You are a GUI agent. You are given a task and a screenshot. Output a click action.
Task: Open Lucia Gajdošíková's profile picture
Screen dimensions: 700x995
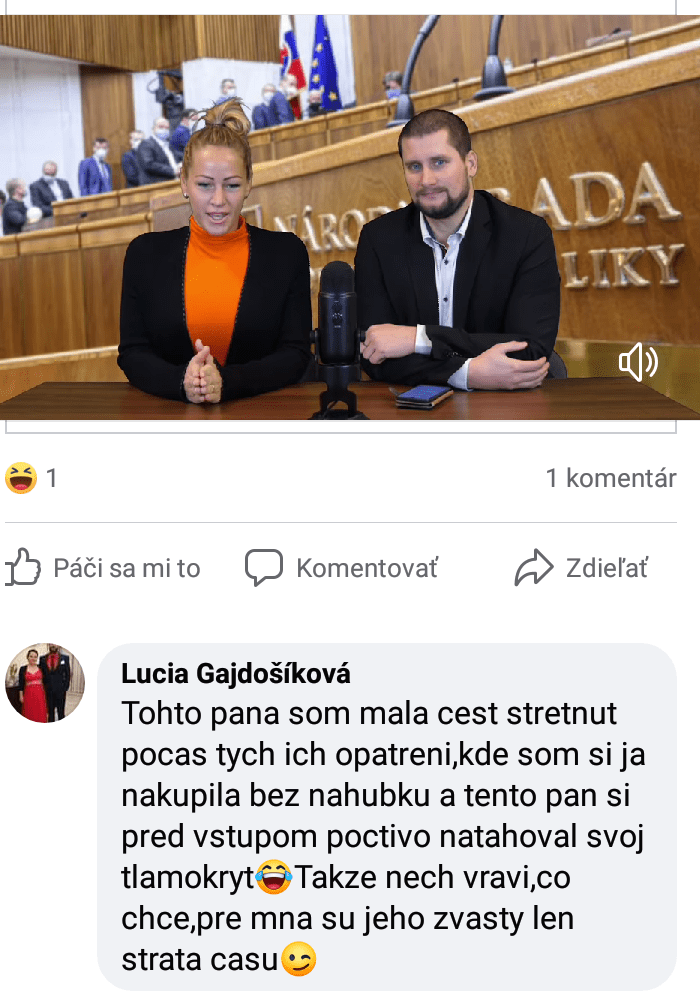click(x=45, y=683)
